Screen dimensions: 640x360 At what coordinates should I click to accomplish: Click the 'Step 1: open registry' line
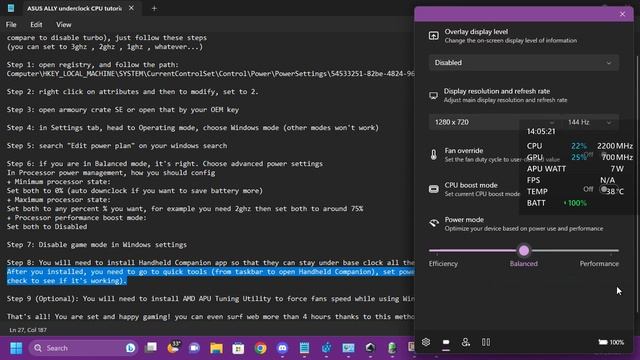click(93, 64)
